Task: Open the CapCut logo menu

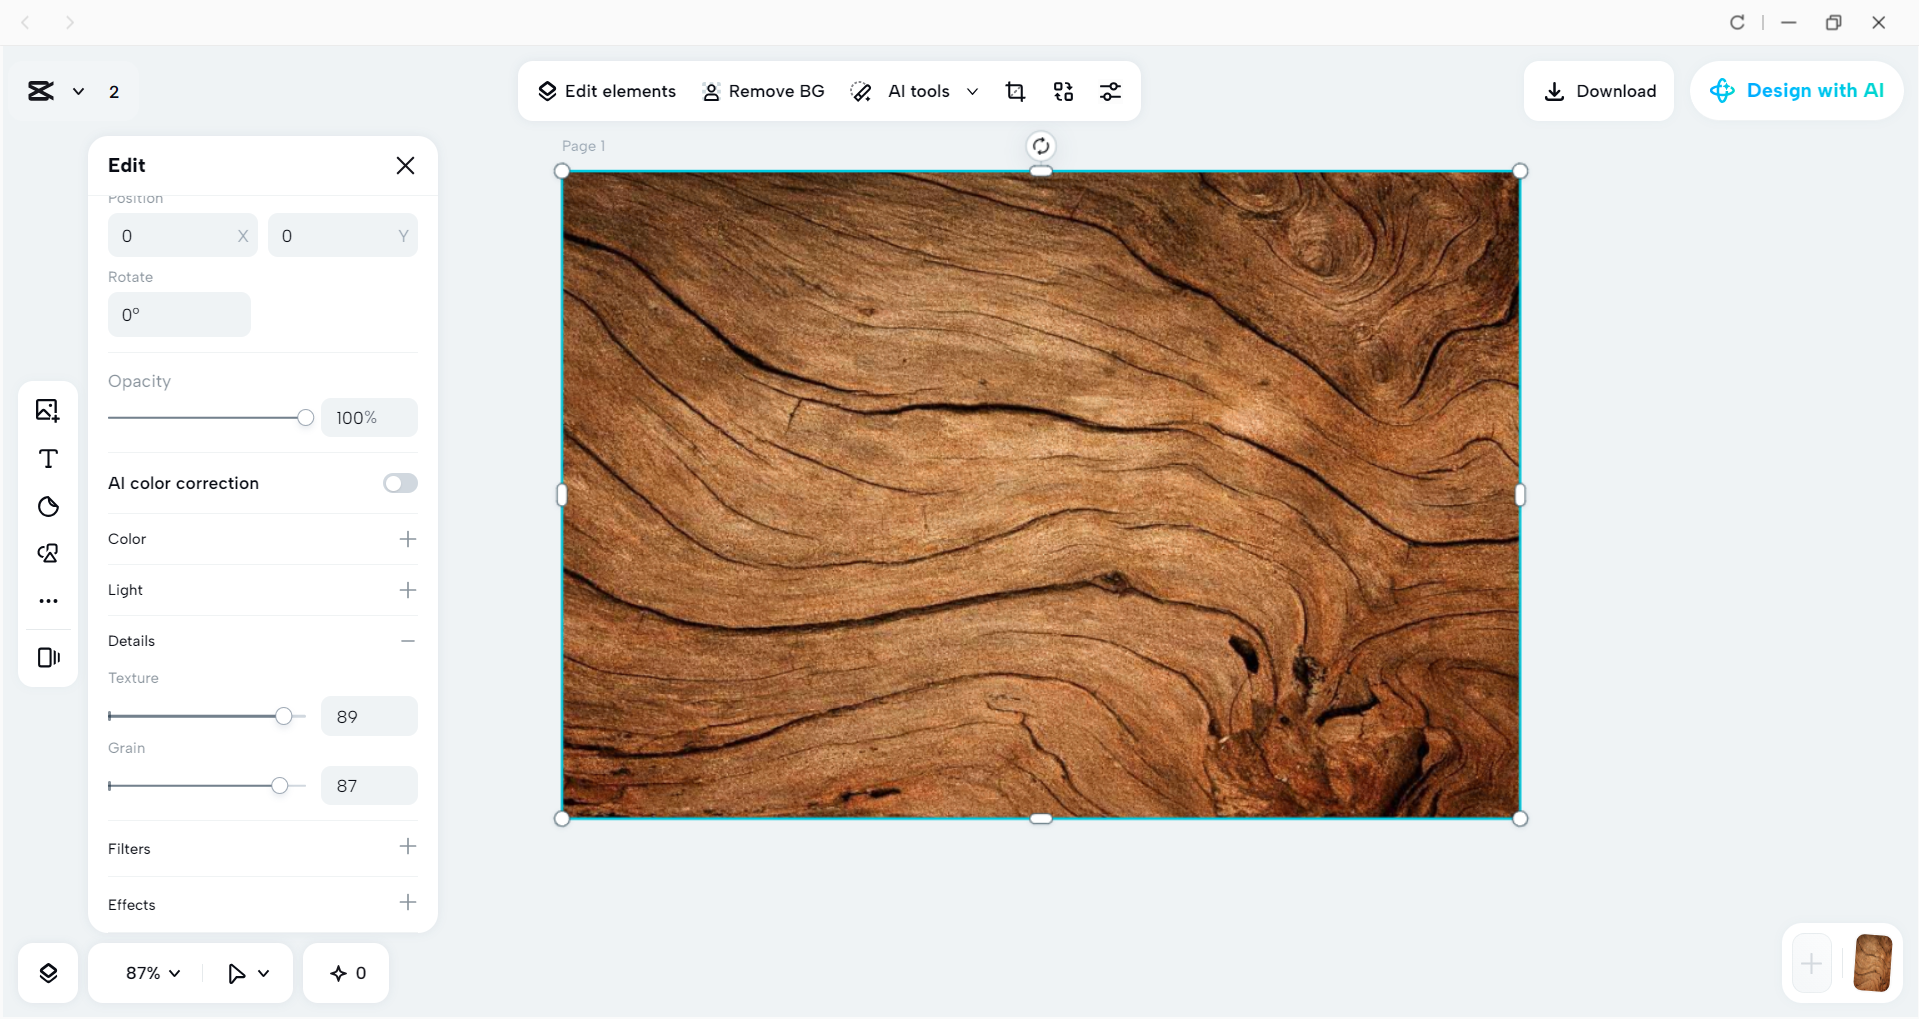Action: click(41, 91)
